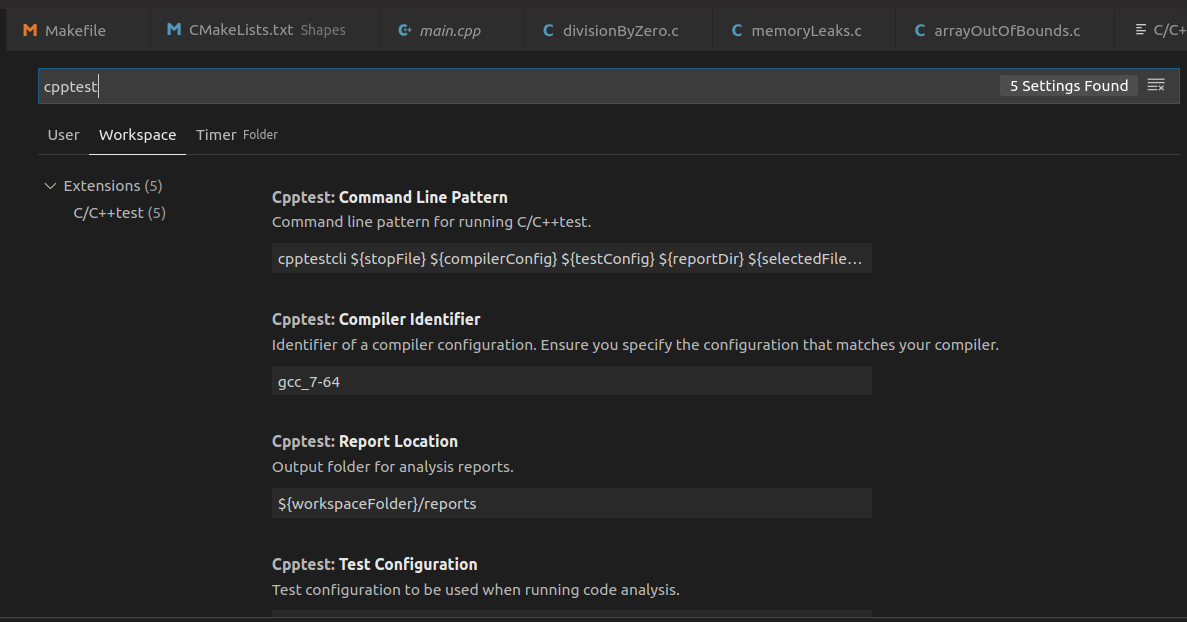The image size is (1187, 622).
Task: Click the output log icon on the rightmost tab
Action: click(1142, 29)
